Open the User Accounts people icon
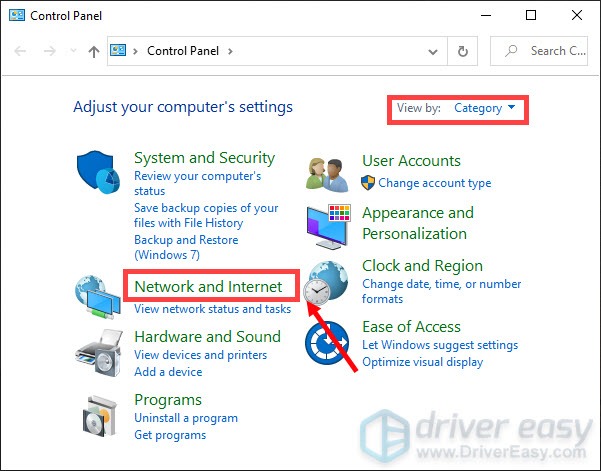The width and height of the screenshot is (601, 471). pos(328,173)
